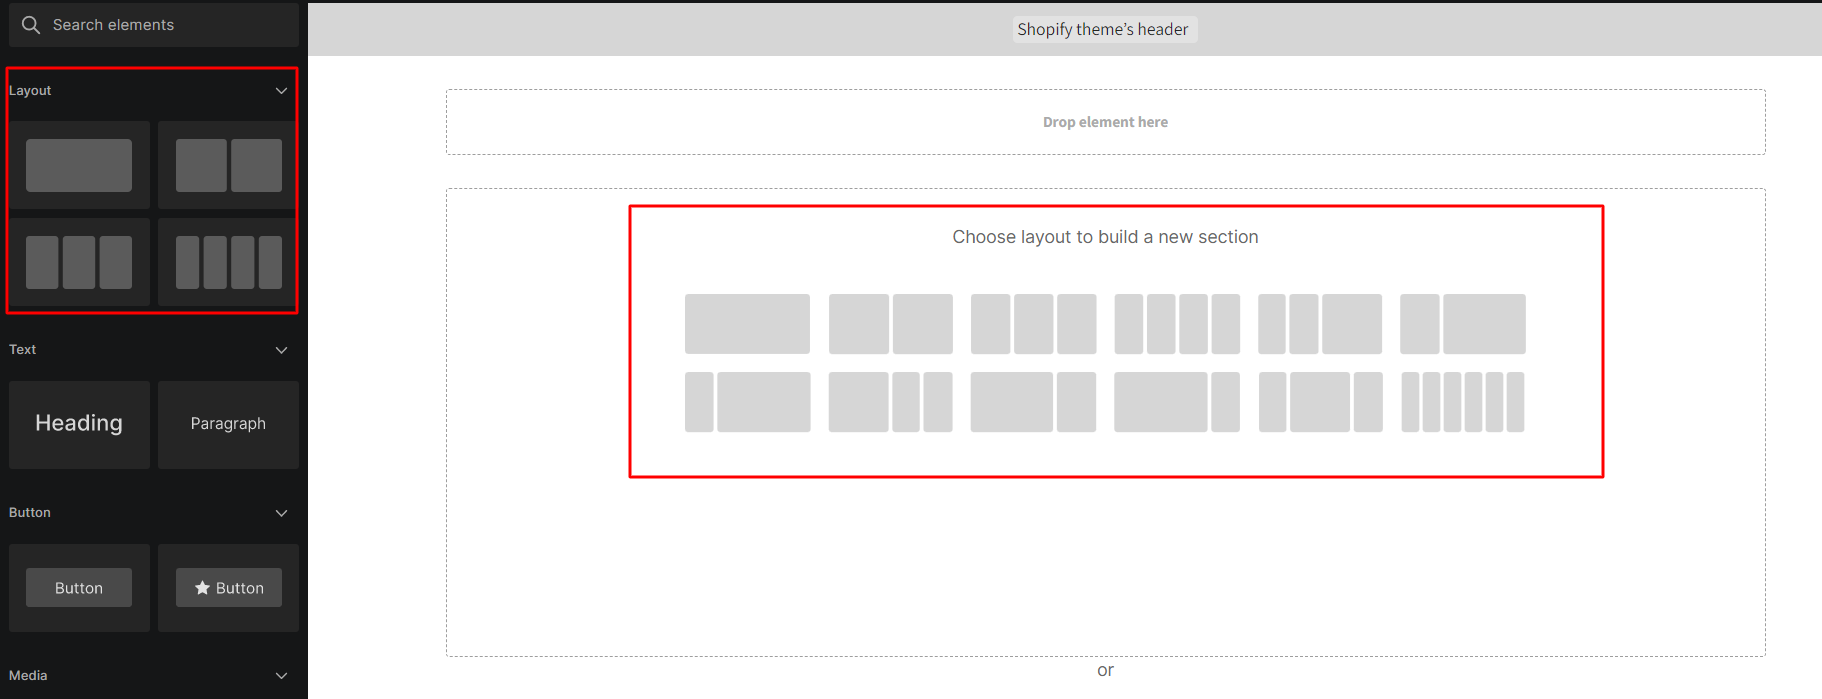Image resolution: width=1822 pixels, height=699 pixels.
Task: Choose the one-quarter three-quarters section layout
Action: [747, 402]
